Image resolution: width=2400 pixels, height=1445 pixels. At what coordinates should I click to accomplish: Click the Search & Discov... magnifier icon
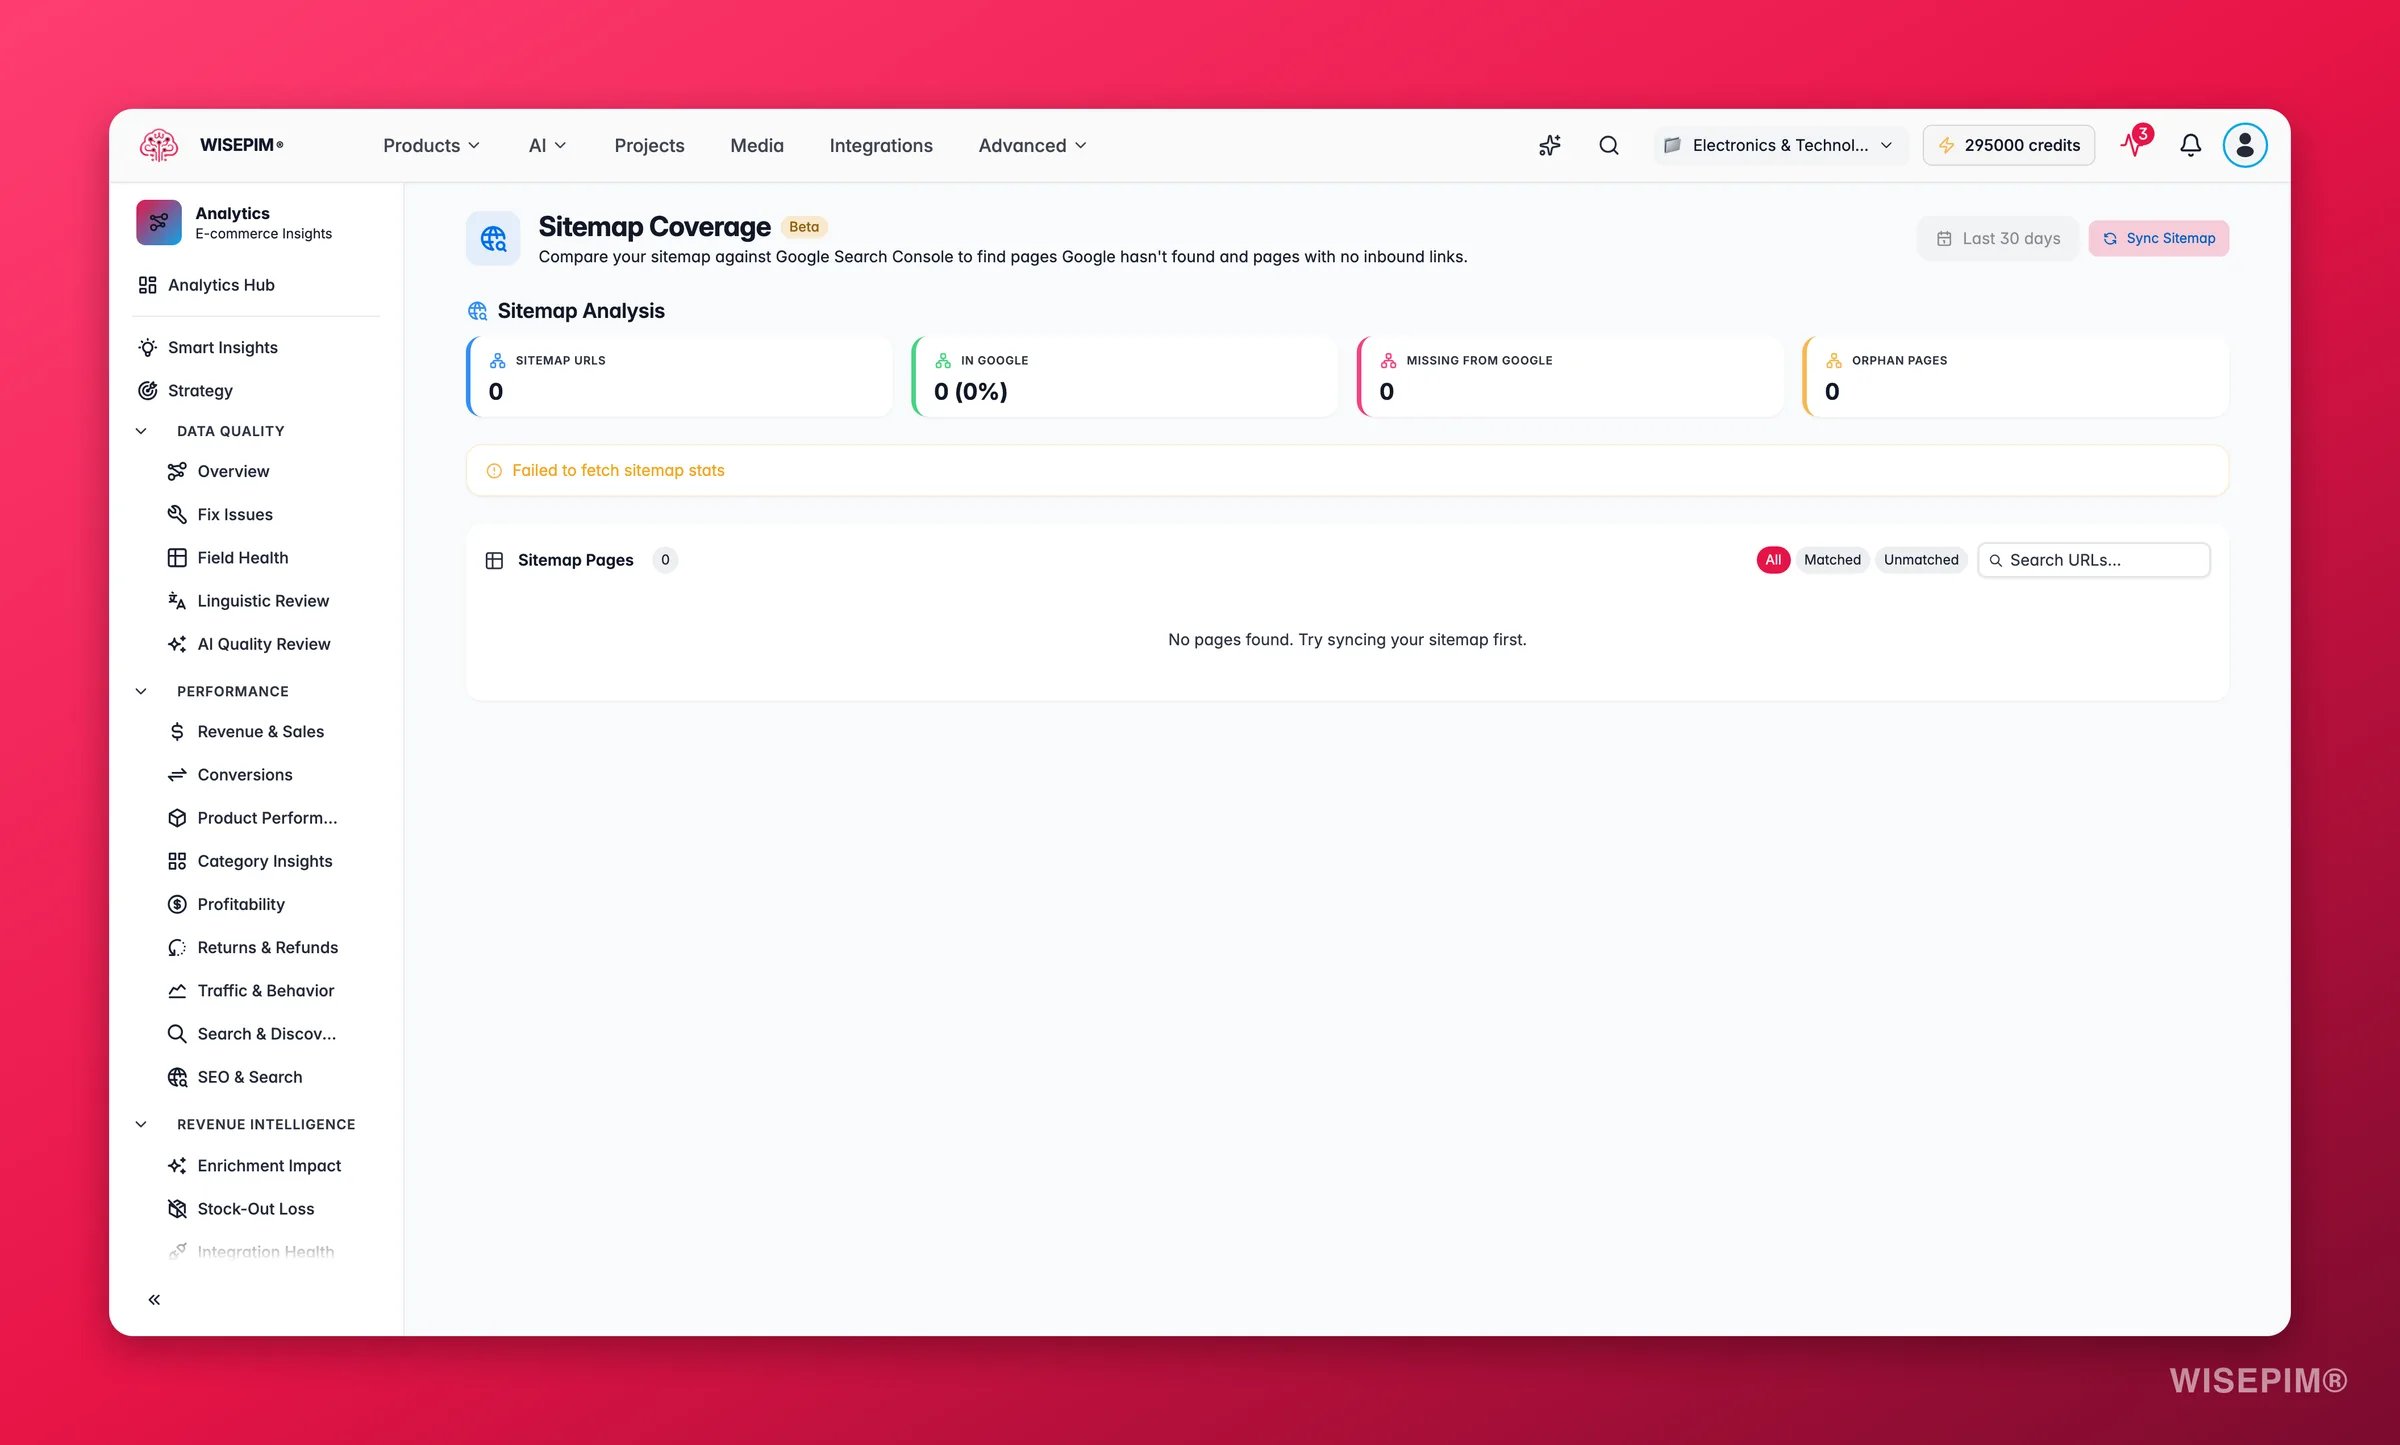pos(177,1034)
